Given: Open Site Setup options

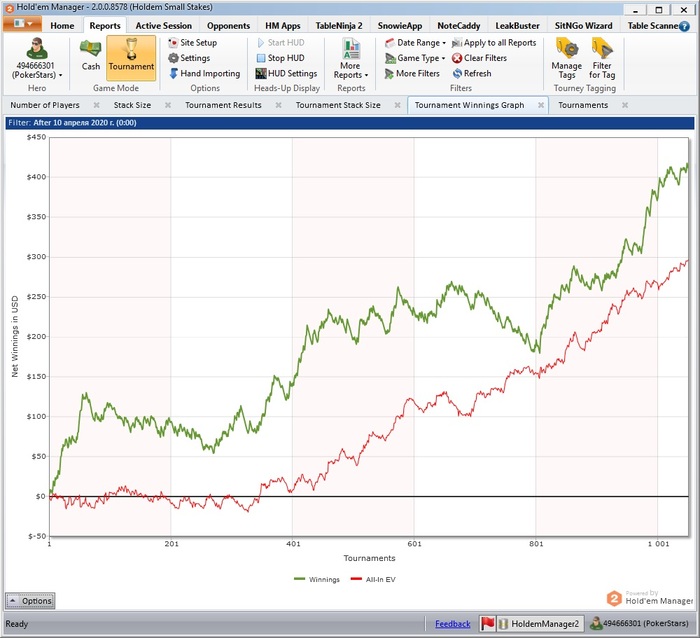Looking at the screenshot, I should [x=192, y=43].
